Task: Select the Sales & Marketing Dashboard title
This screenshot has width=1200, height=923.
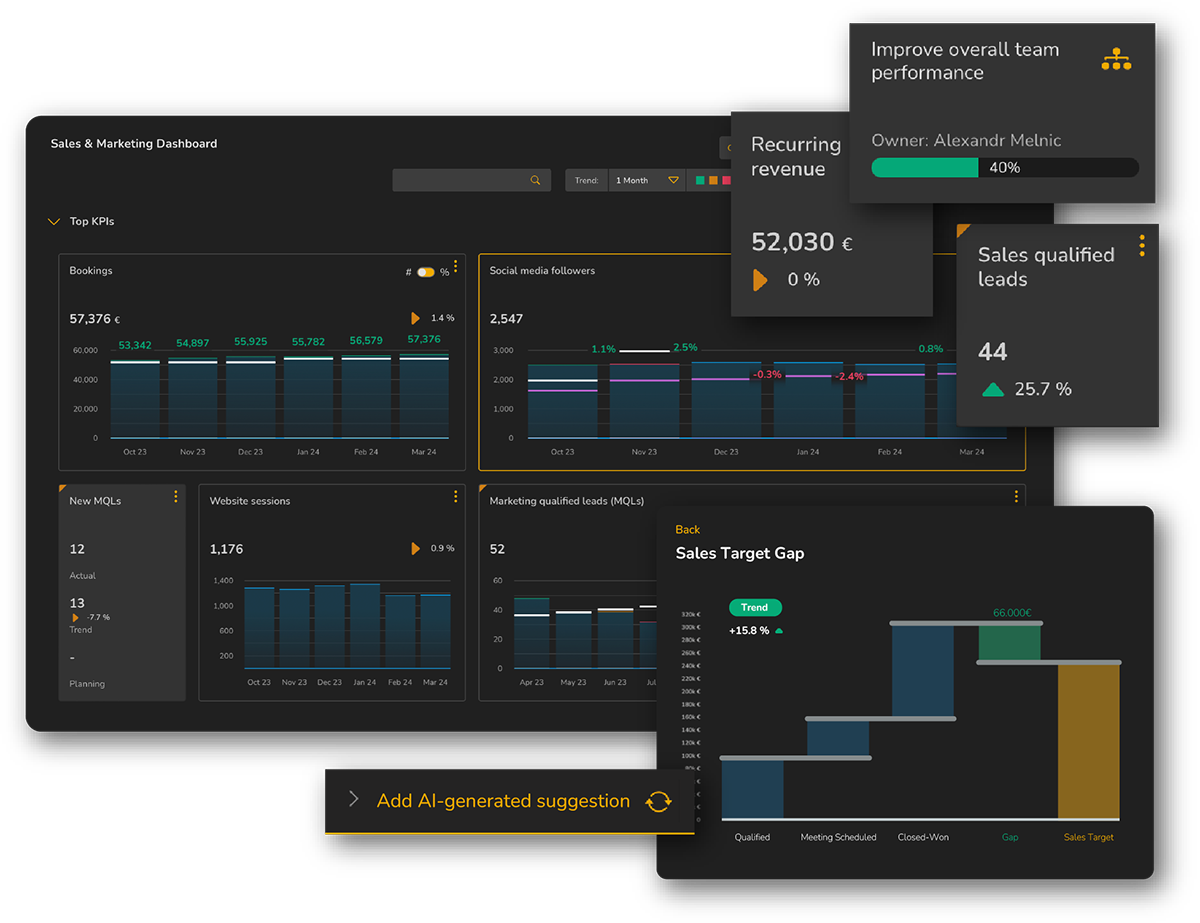Action: [133, 143]
